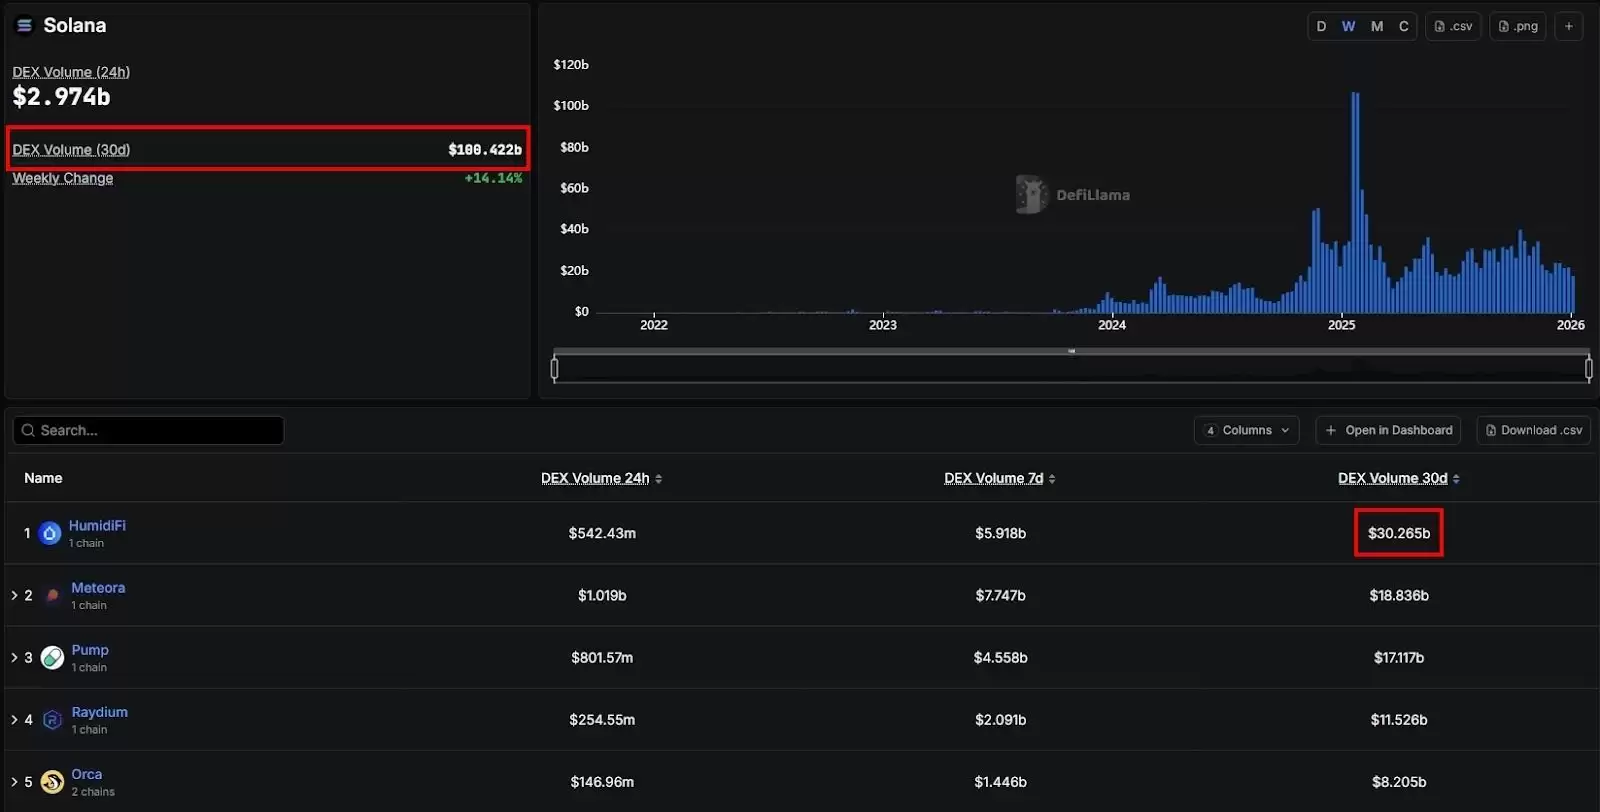The width and height of the screenshot is (1600, 812).
Task: Click the $180.422b value
Action: [485, 150]
